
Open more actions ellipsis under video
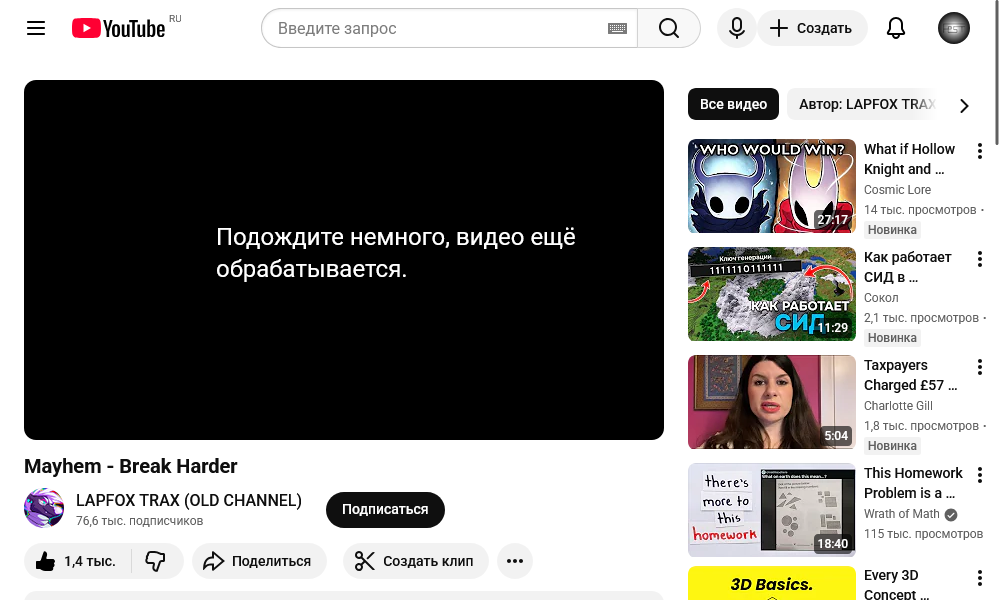(515, 561)
